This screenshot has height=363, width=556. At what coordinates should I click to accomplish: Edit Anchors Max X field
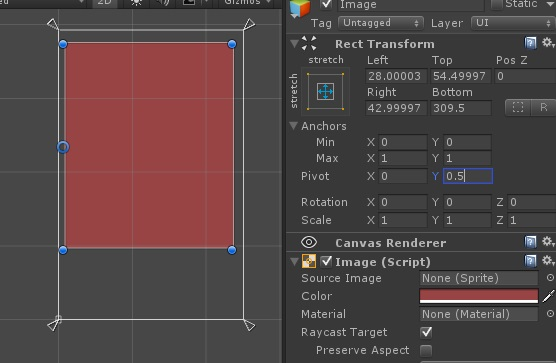[x=403, y=158]
